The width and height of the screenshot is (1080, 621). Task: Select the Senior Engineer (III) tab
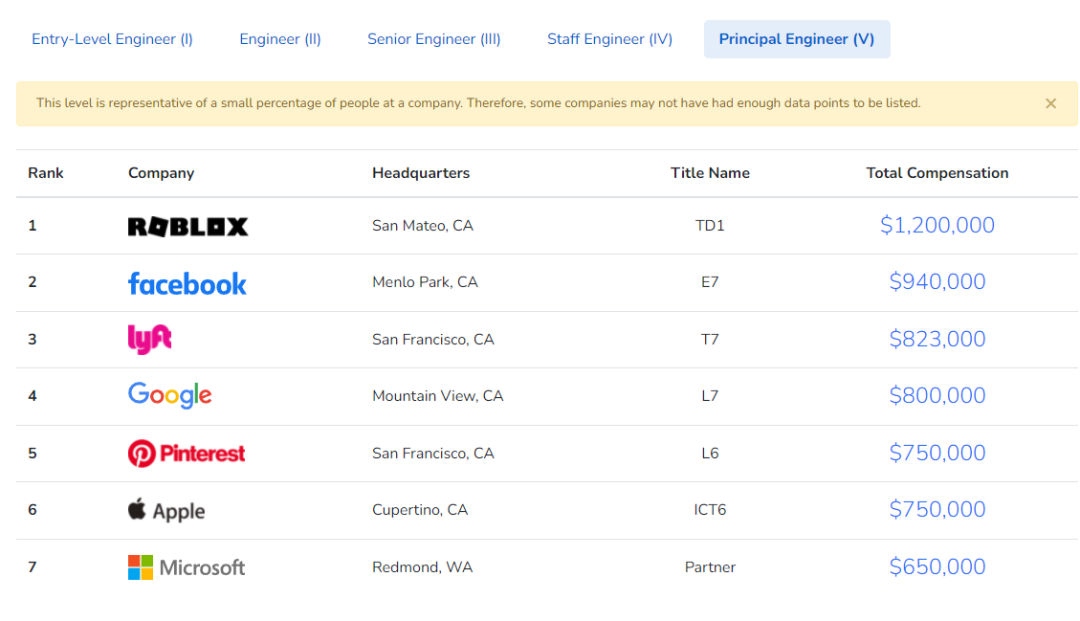434,39
